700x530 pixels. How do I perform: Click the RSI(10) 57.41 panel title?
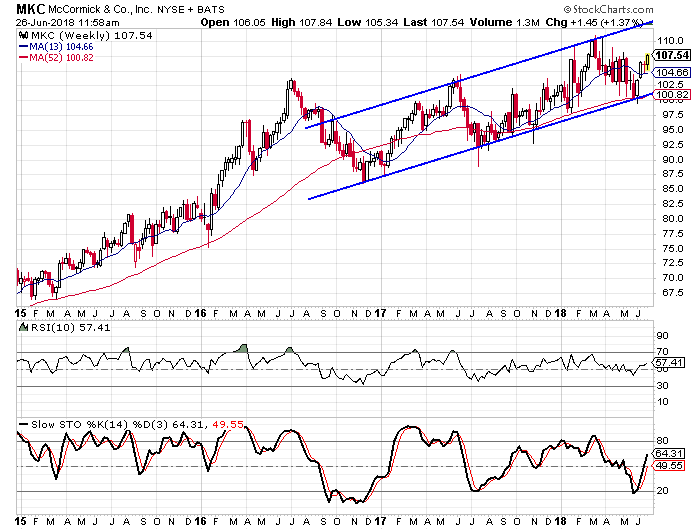point(70,327)
